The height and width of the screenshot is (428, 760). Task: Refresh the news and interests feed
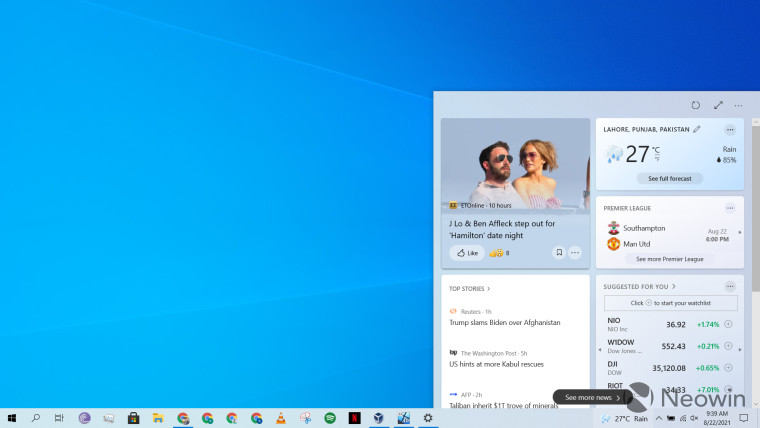point(696,105)
